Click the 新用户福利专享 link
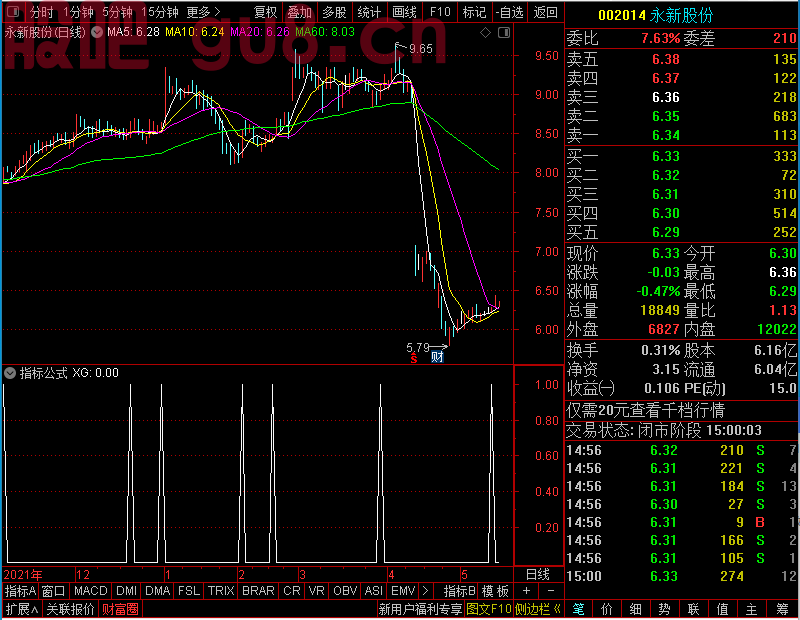Viewport: 800px width, 620px height. [420, 609]
